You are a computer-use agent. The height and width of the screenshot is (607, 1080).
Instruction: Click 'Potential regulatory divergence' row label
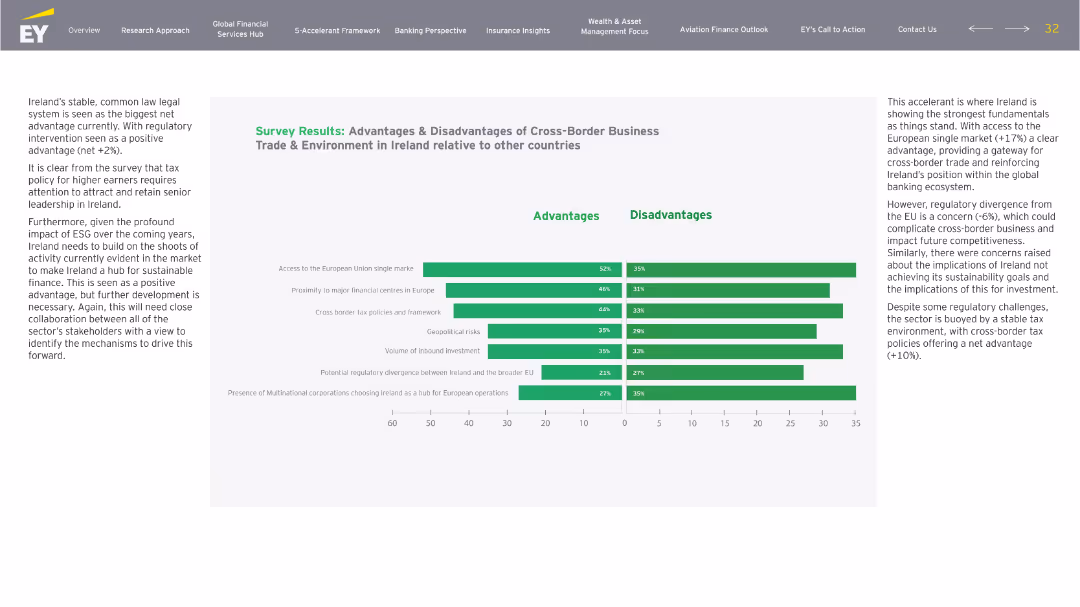427,373
